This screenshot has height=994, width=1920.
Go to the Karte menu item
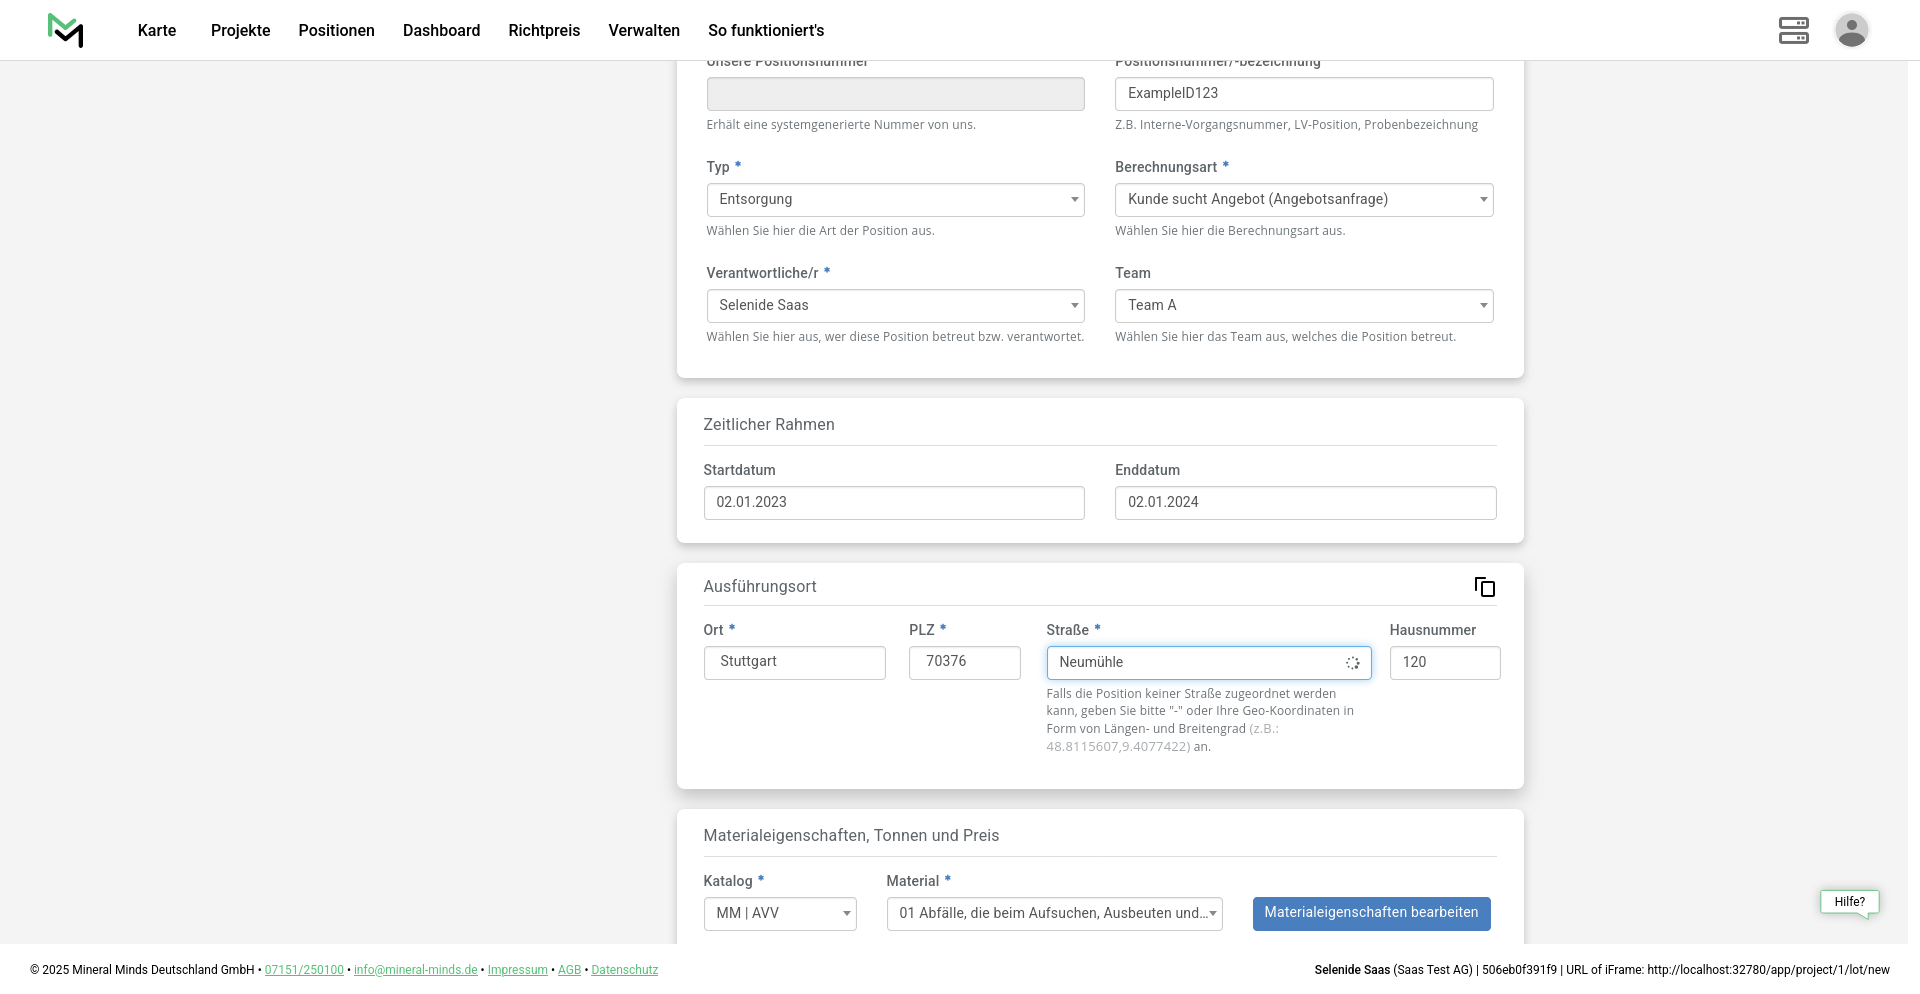157,31
